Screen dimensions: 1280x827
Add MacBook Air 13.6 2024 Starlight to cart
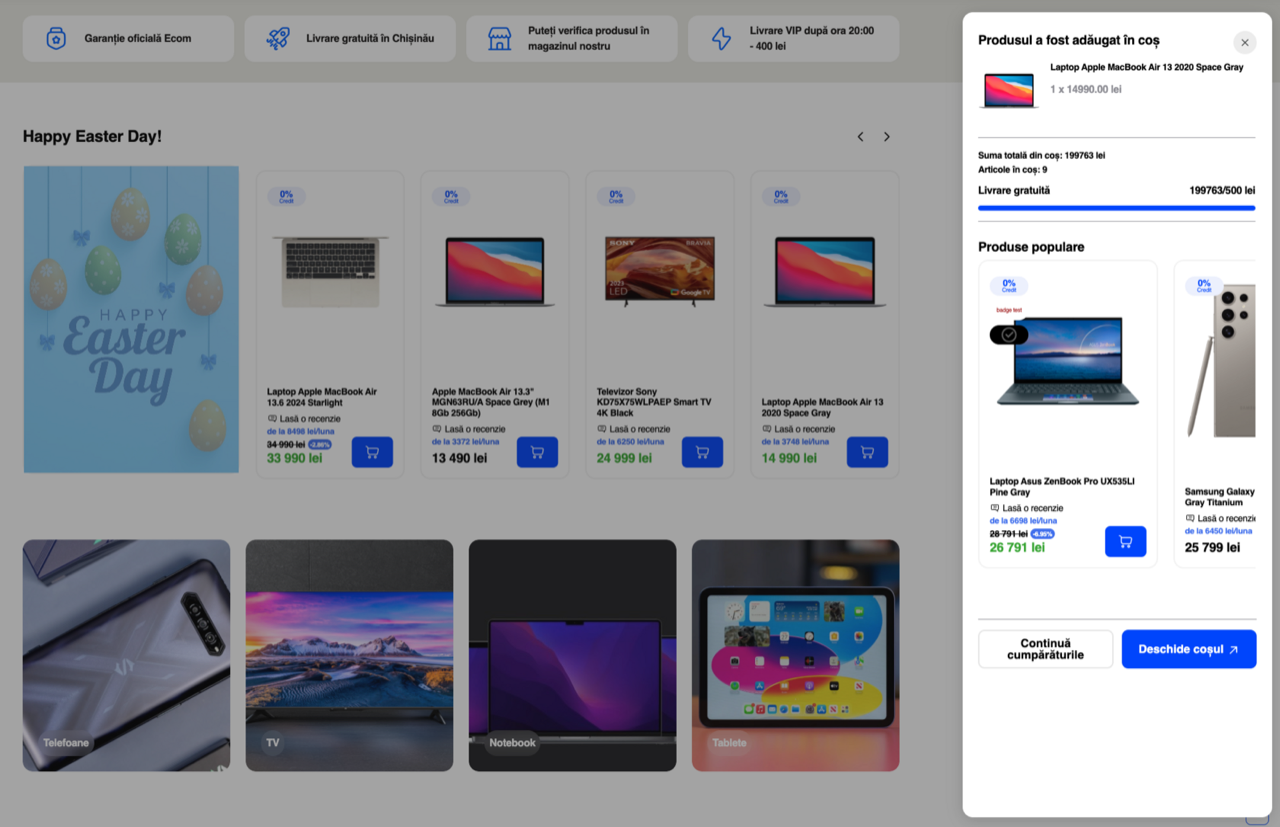(x=372, y=452)
